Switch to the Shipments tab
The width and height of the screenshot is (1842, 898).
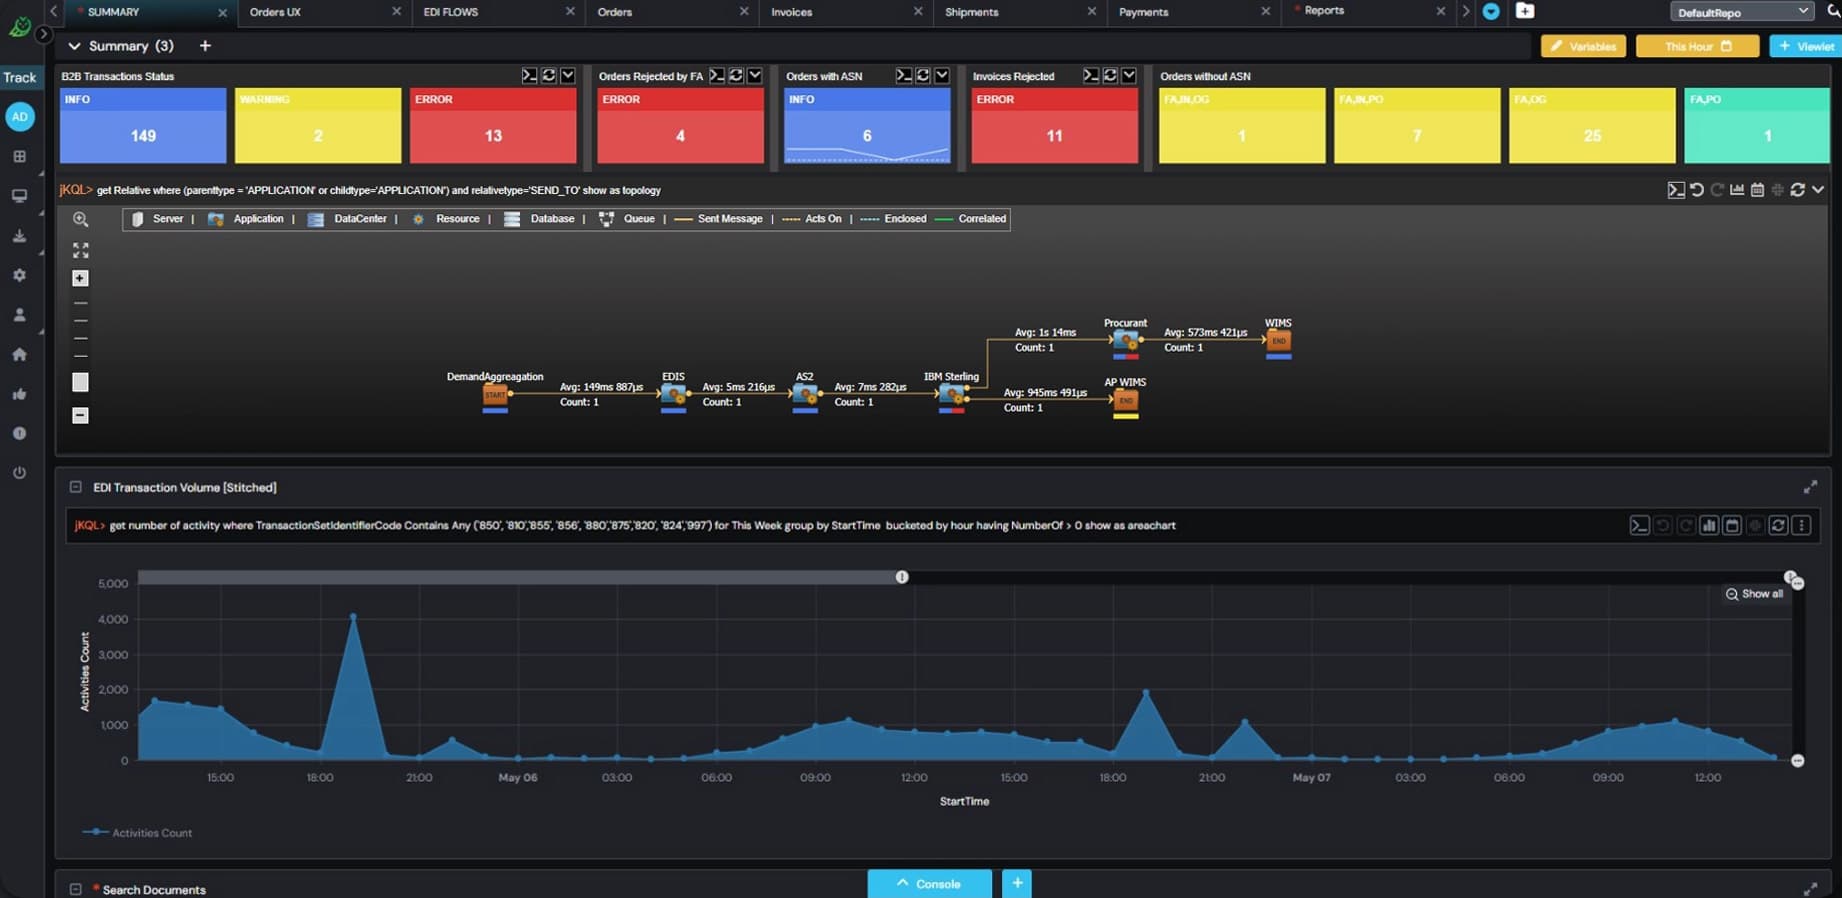point(972,12)
